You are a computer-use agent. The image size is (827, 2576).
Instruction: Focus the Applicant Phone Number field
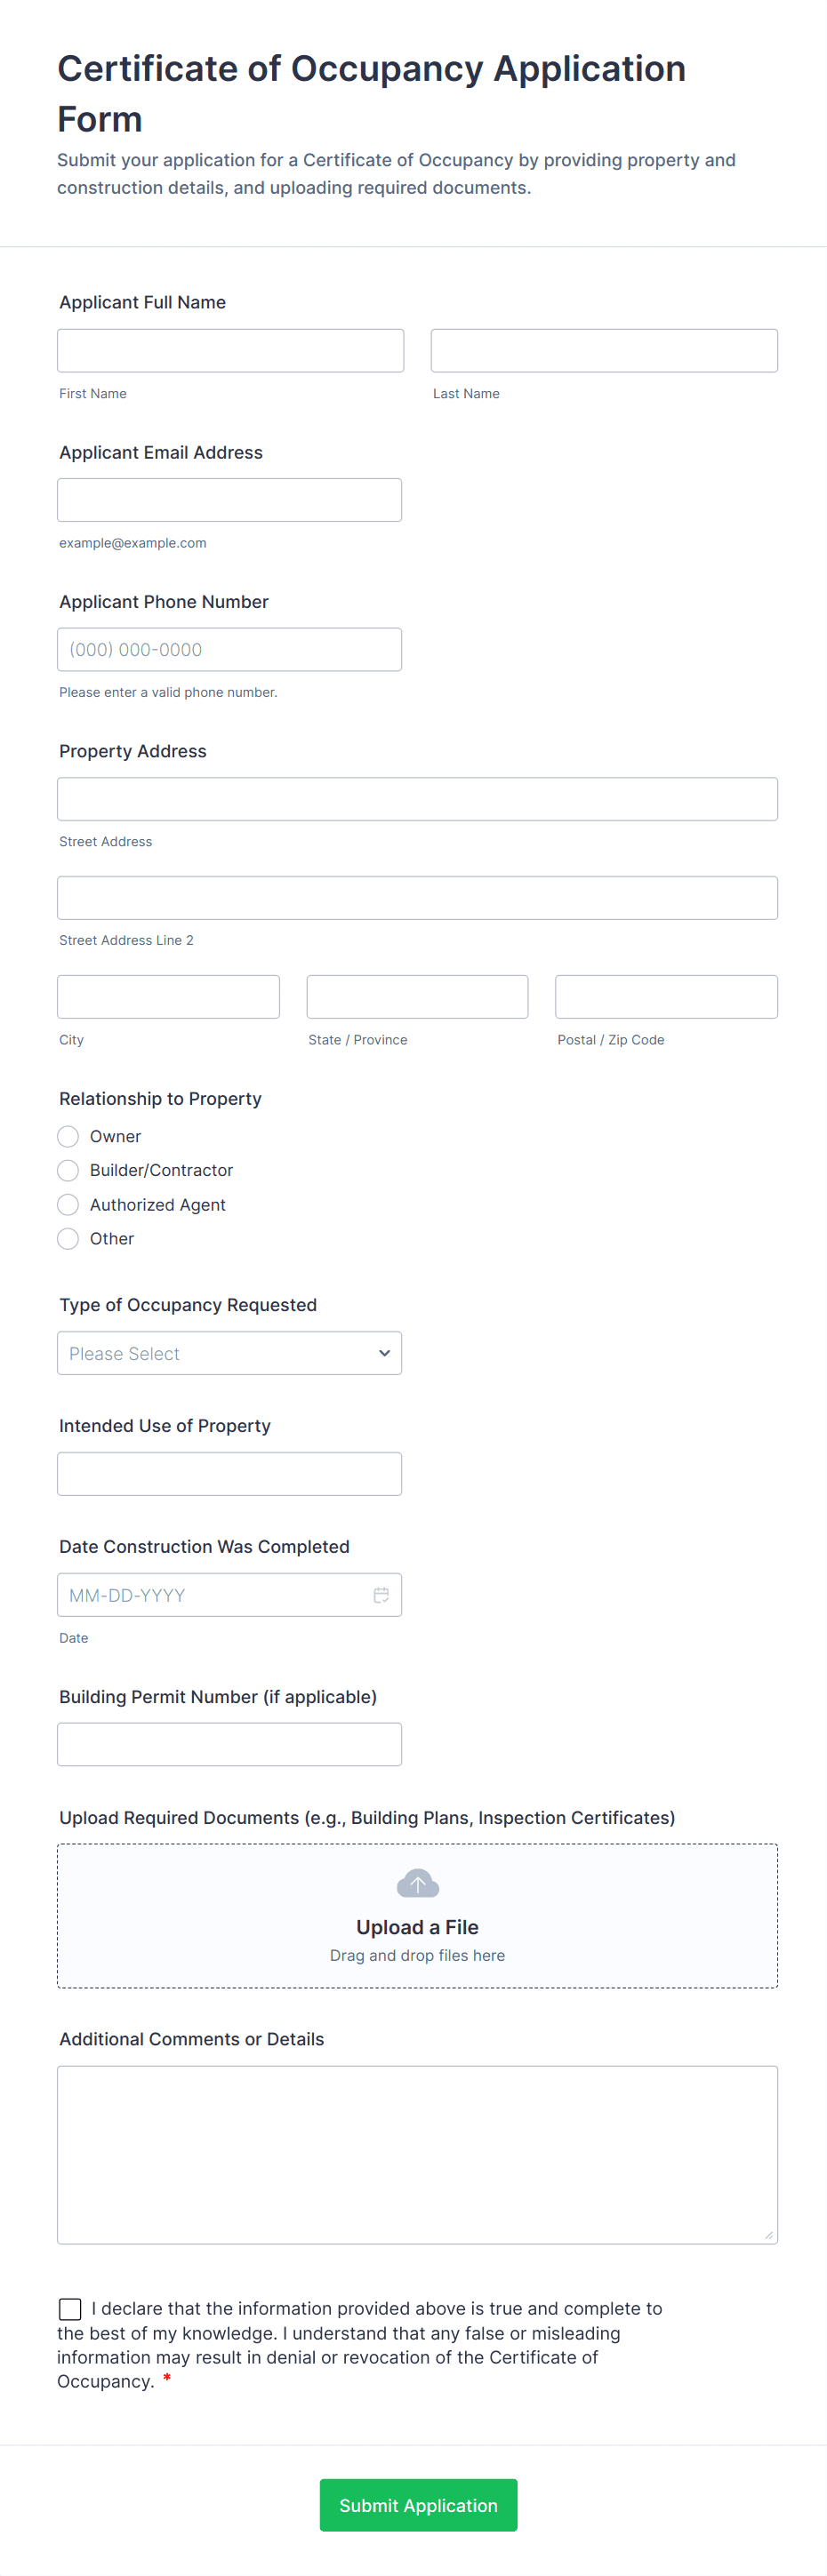coord(229,650)
